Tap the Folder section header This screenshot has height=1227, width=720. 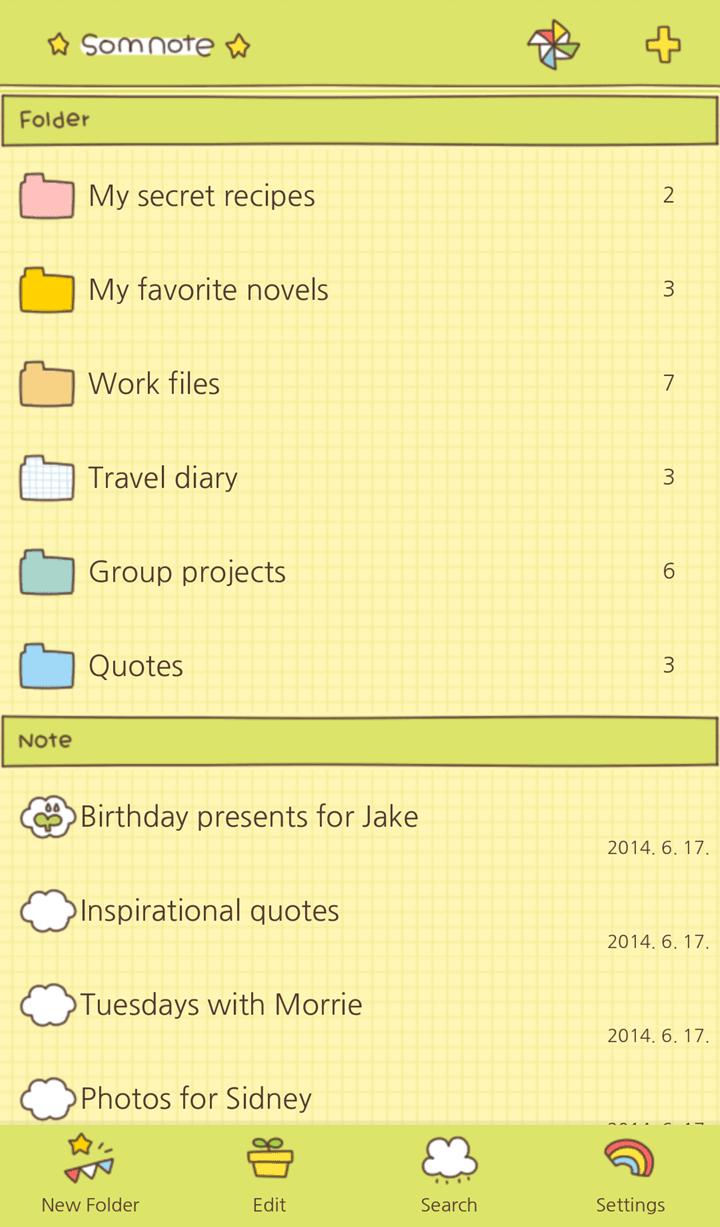360,120
